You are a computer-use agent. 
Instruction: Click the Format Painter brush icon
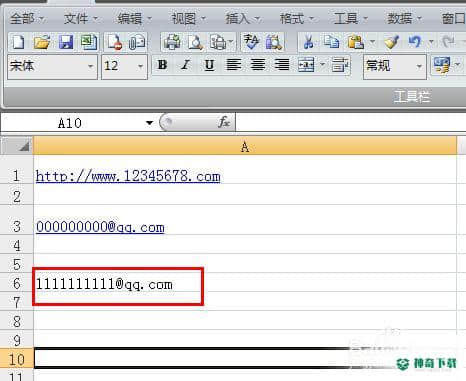[x=392, y=42]
